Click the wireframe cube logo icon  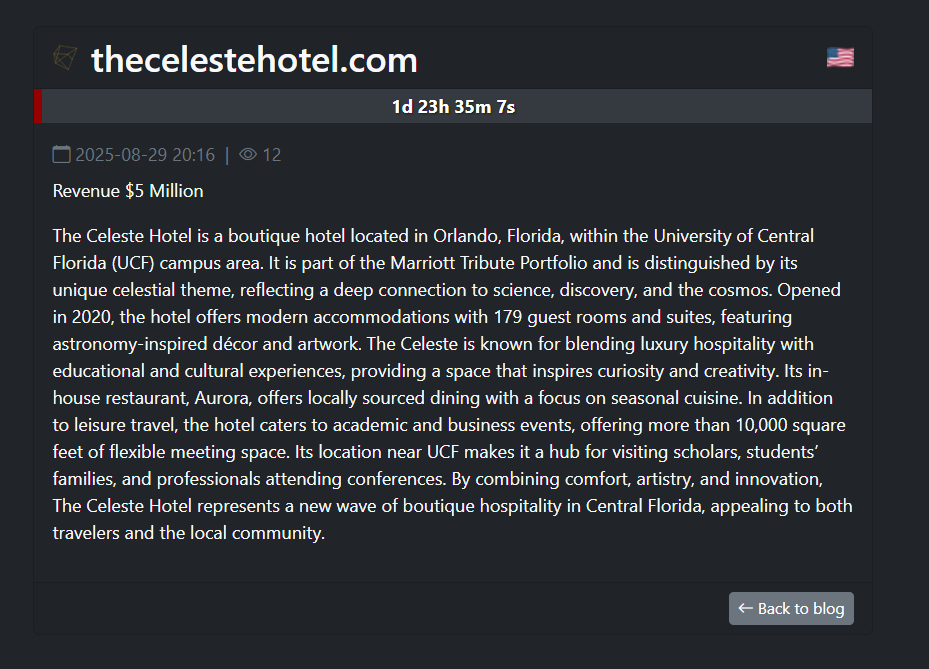point(63,58)
